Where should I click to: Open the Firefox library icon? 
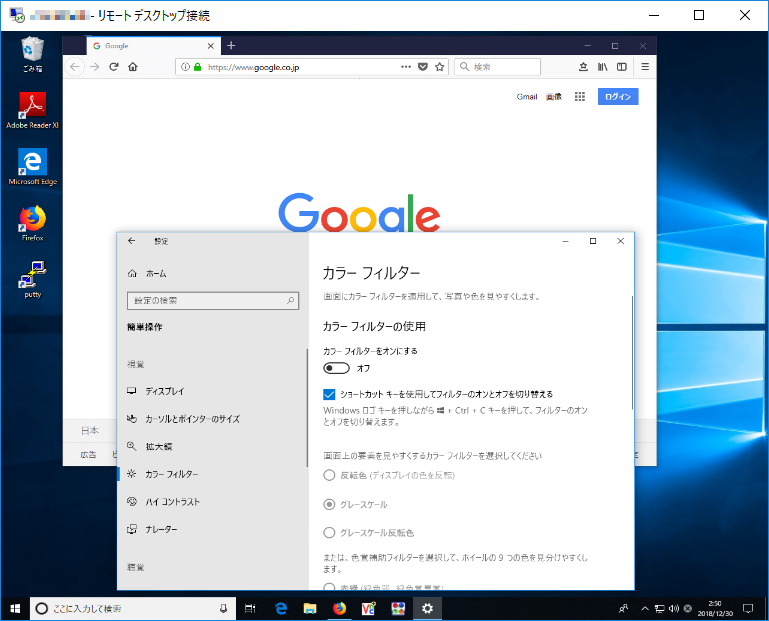602,67
